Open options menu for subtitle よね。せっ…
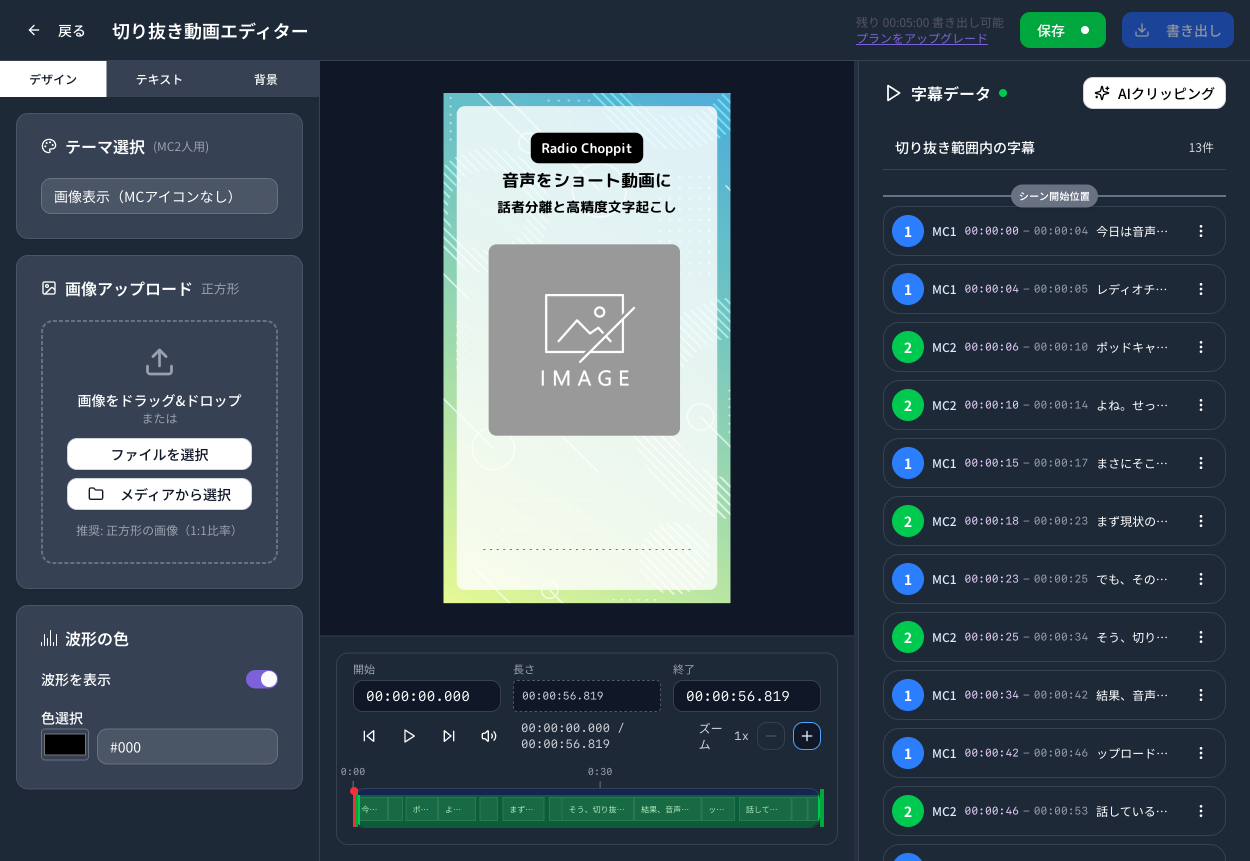This screenshot has height=861, width=1250. click(x=1201, y=405)
